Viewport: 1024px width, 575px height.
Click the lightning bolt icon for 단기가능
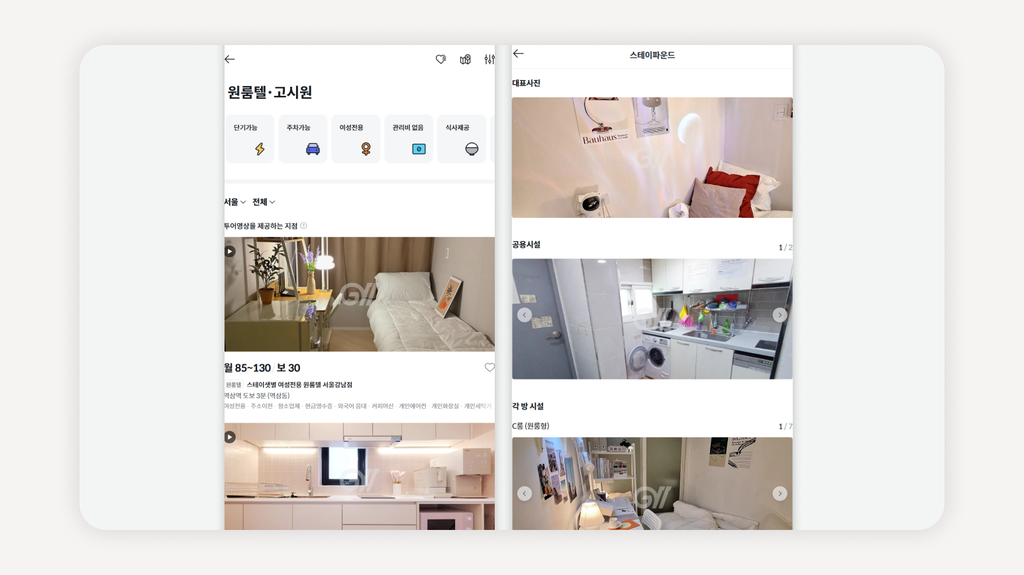click(260, 149)
